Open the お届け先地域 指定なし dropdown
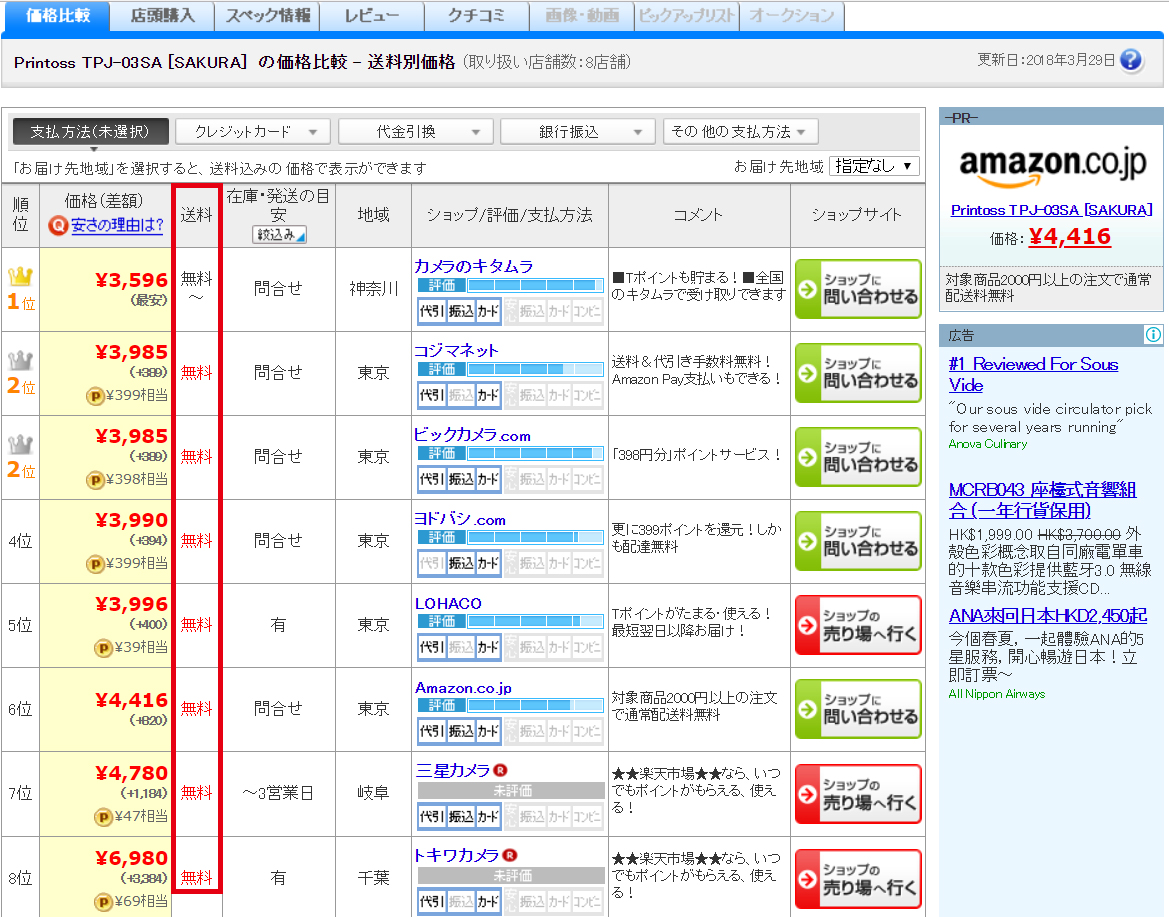This screenshot has width=1169, height=917. [874, 166]
